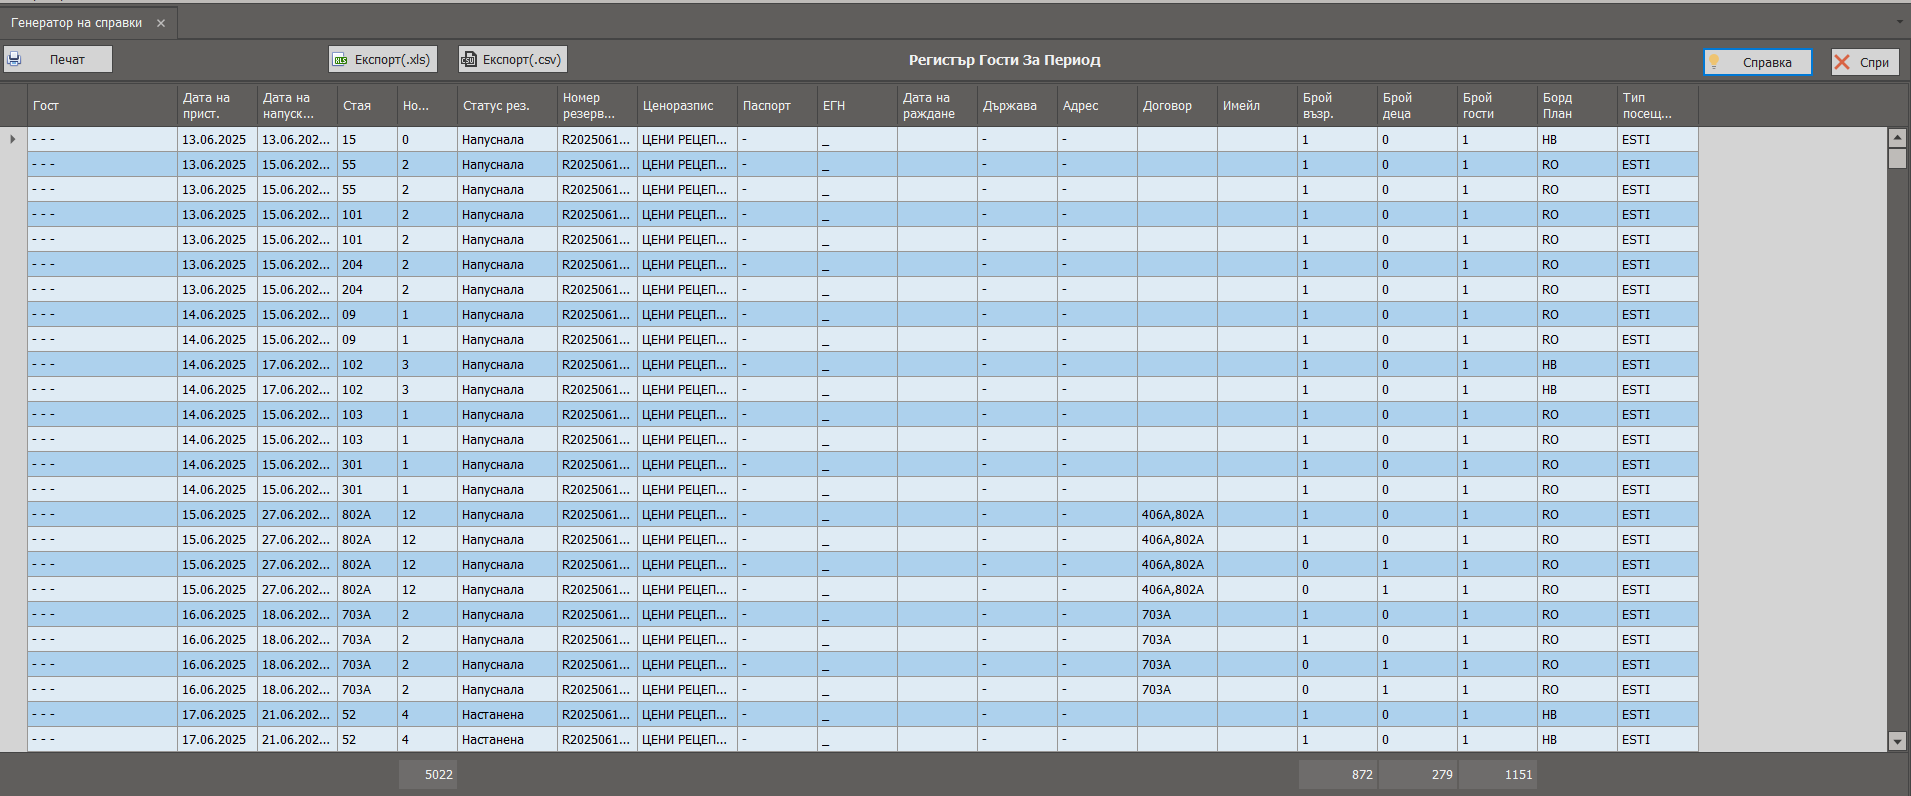Open the tab list dropdown arrow at top right

[x=1900, y=22]
